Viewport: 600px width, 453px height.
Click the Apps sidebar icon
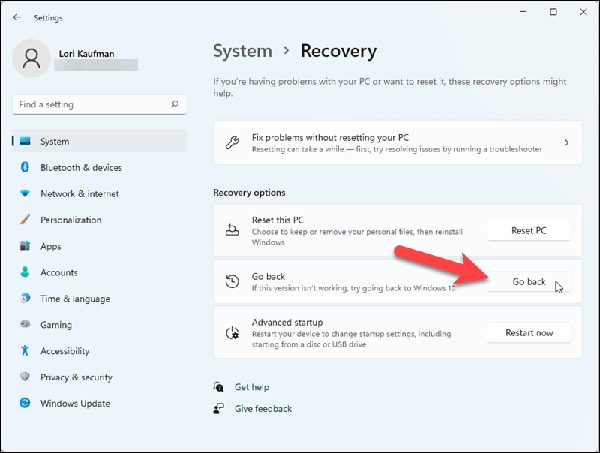pos(25,246)
